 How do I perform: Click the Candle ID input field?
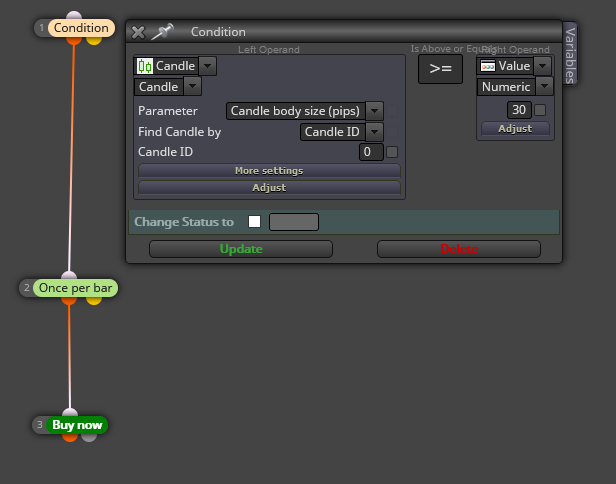point(371,152)
